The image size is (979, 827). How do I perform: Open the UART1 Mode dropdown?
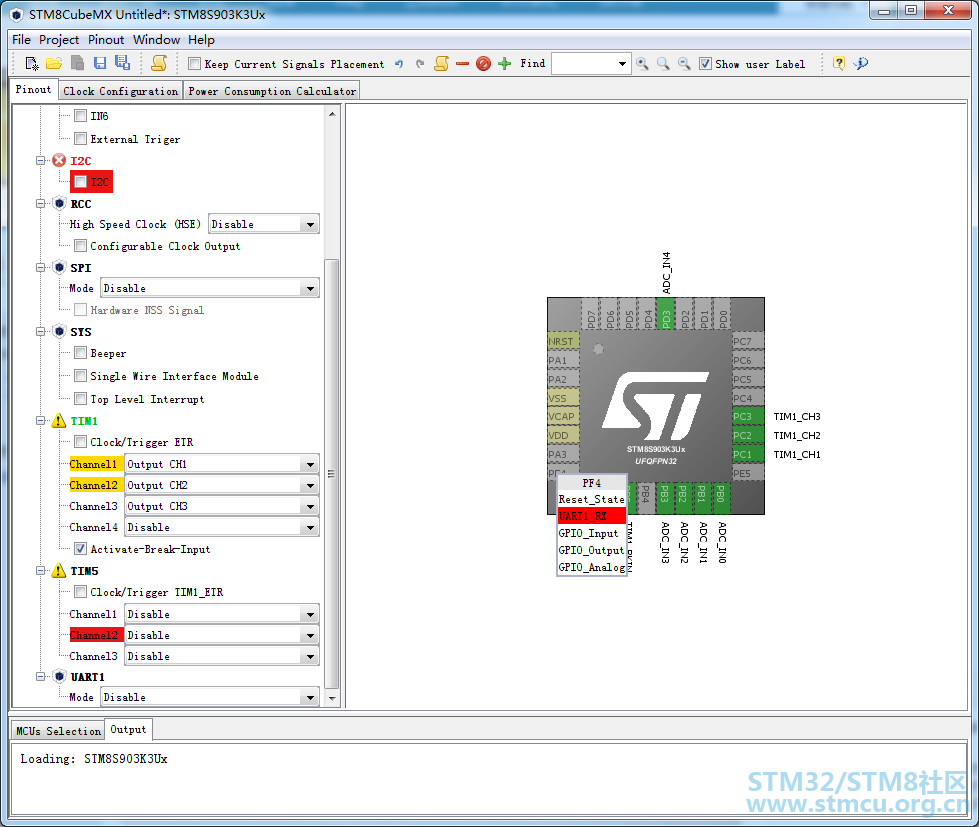(210, 697)
